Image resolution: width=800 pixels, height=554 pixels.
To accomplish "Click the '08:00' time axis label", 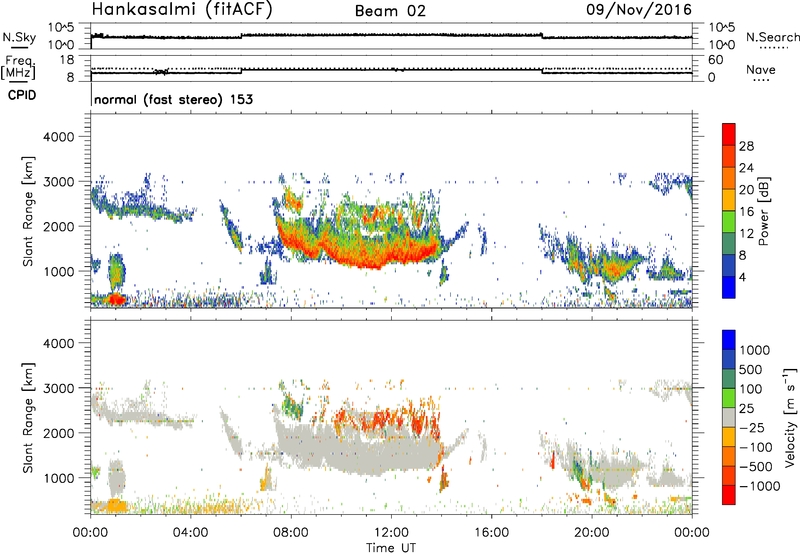I will click(291, 533).
